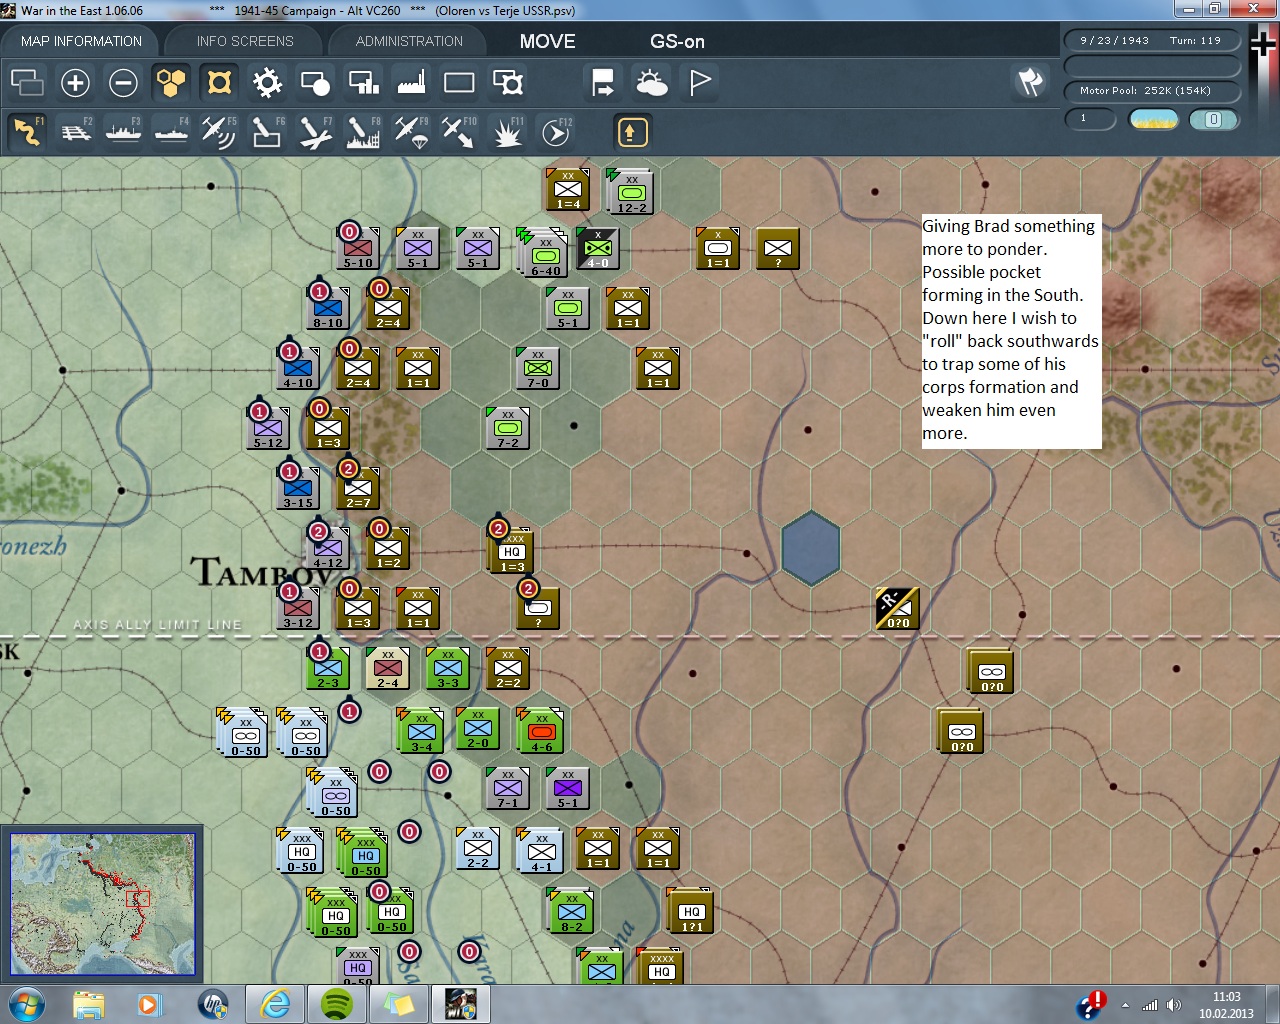Click the date and Turn 119 display

tap(1151, 41)
